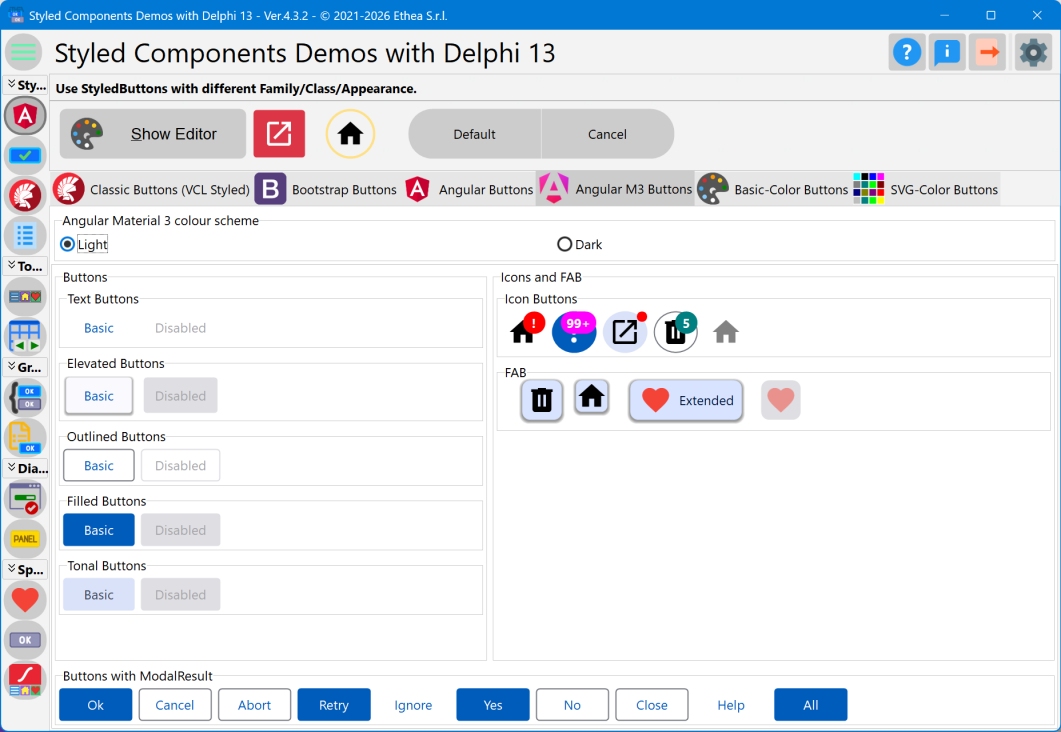The image size is (1061, 732).
Task: Click the orange arrow exit icon
Action: pyautogui.click(x=988, y=52)
